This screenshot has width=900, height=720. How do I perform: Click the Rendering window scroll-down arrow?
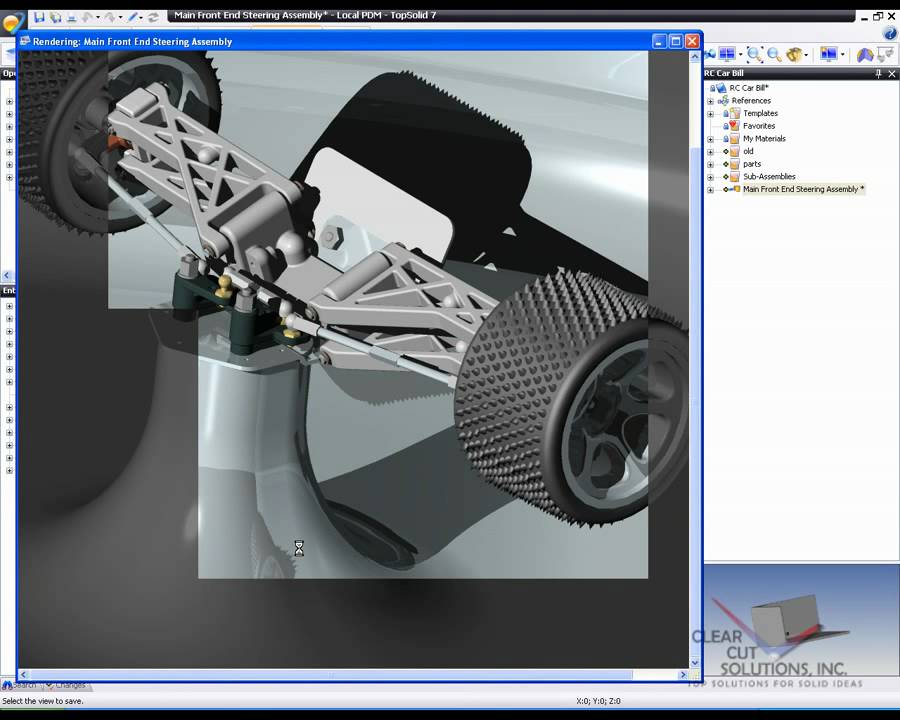695,663
